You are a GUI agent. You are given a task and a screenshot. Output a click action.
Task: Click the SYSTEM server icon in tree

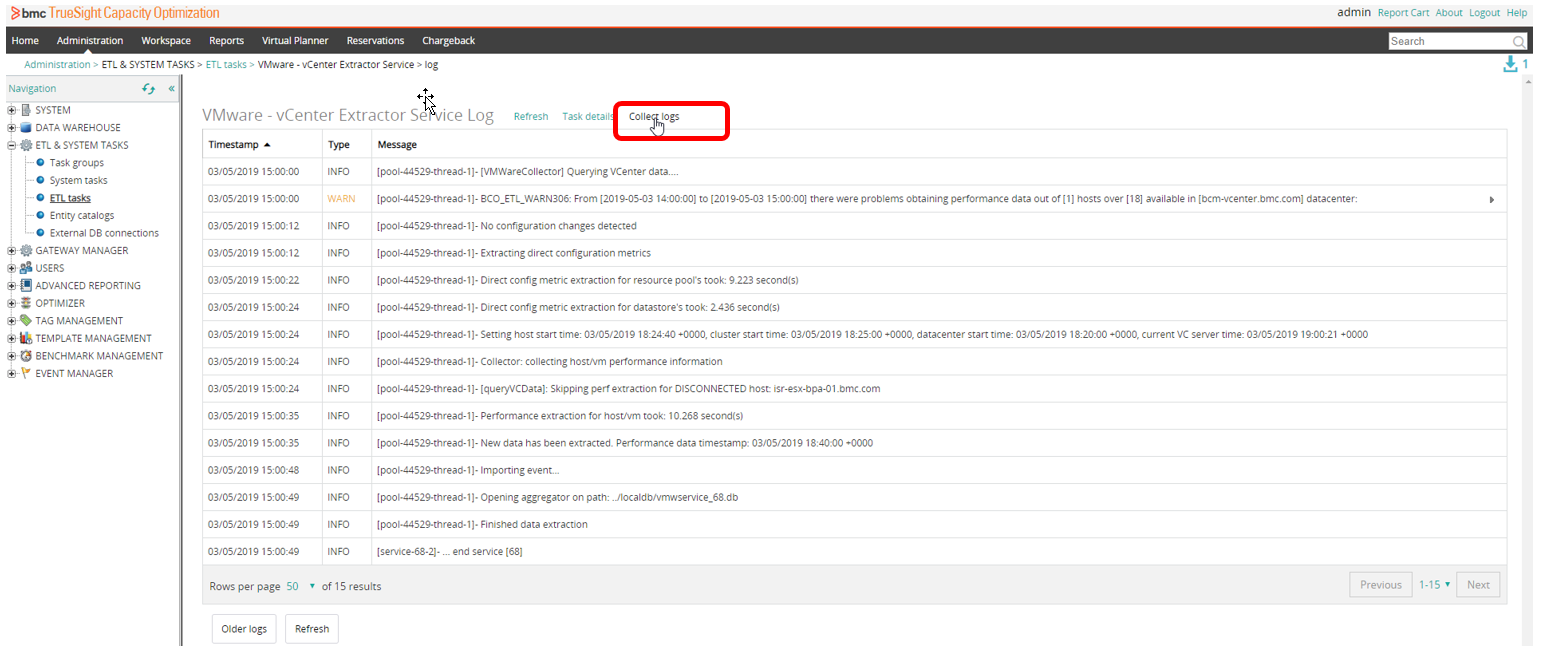point(26,110)
